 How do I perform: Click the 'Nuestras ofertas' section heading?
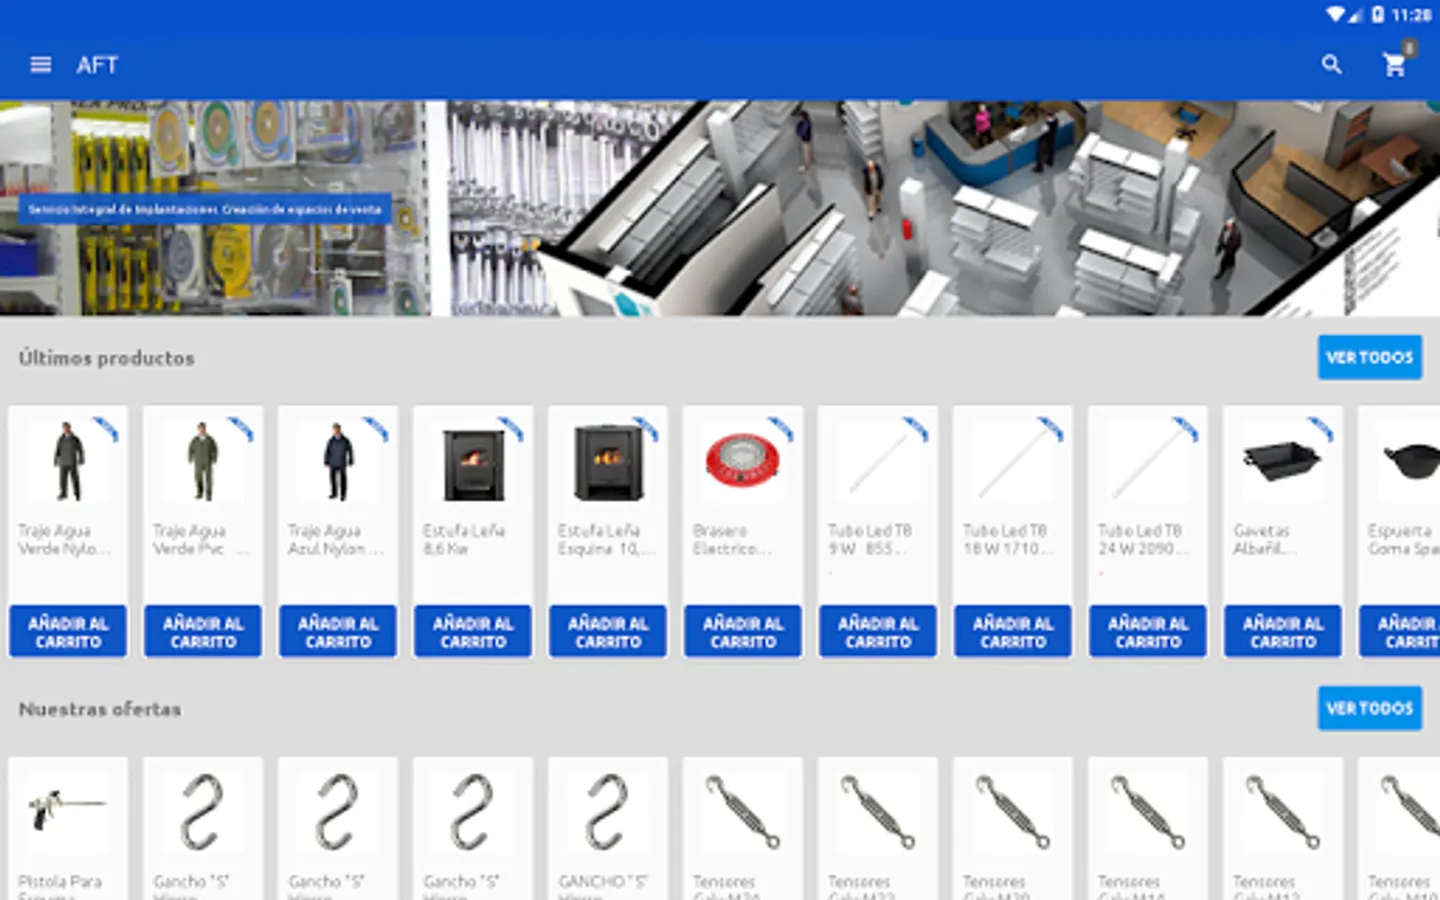pyautogui.click(x=100, y=709)
